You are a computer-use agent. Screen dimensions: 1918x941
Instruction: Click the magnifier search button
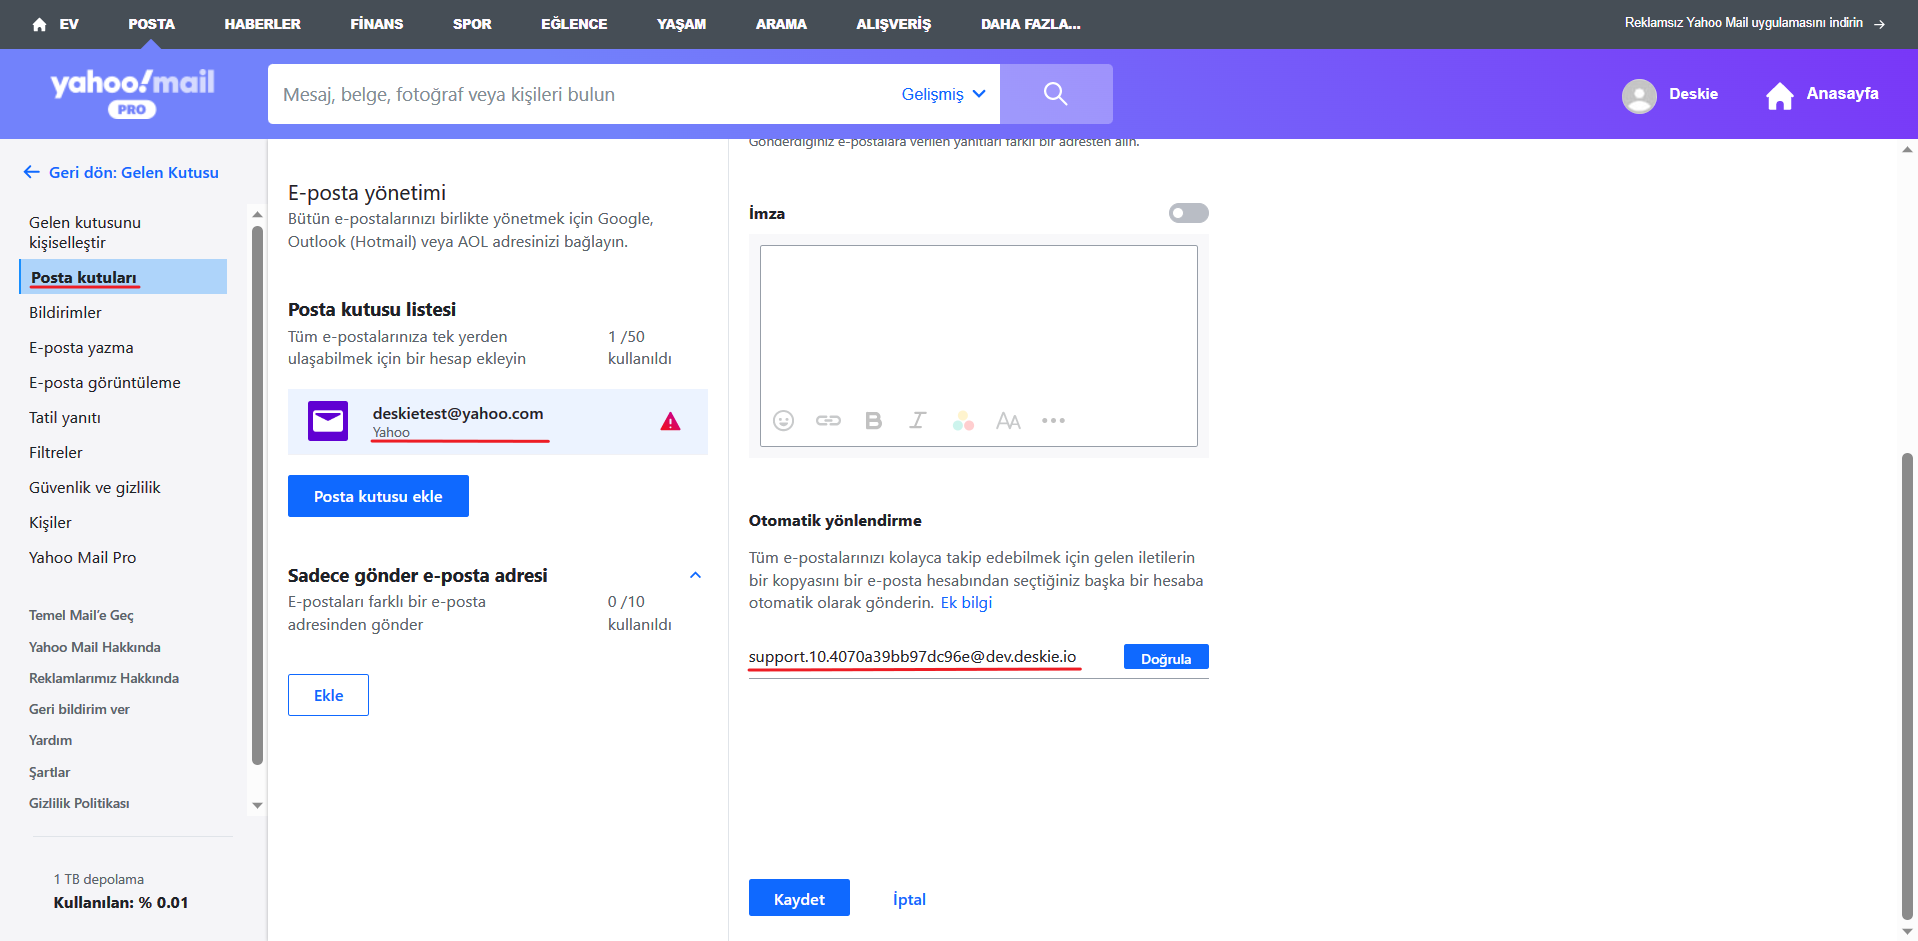click(1056, 94)
